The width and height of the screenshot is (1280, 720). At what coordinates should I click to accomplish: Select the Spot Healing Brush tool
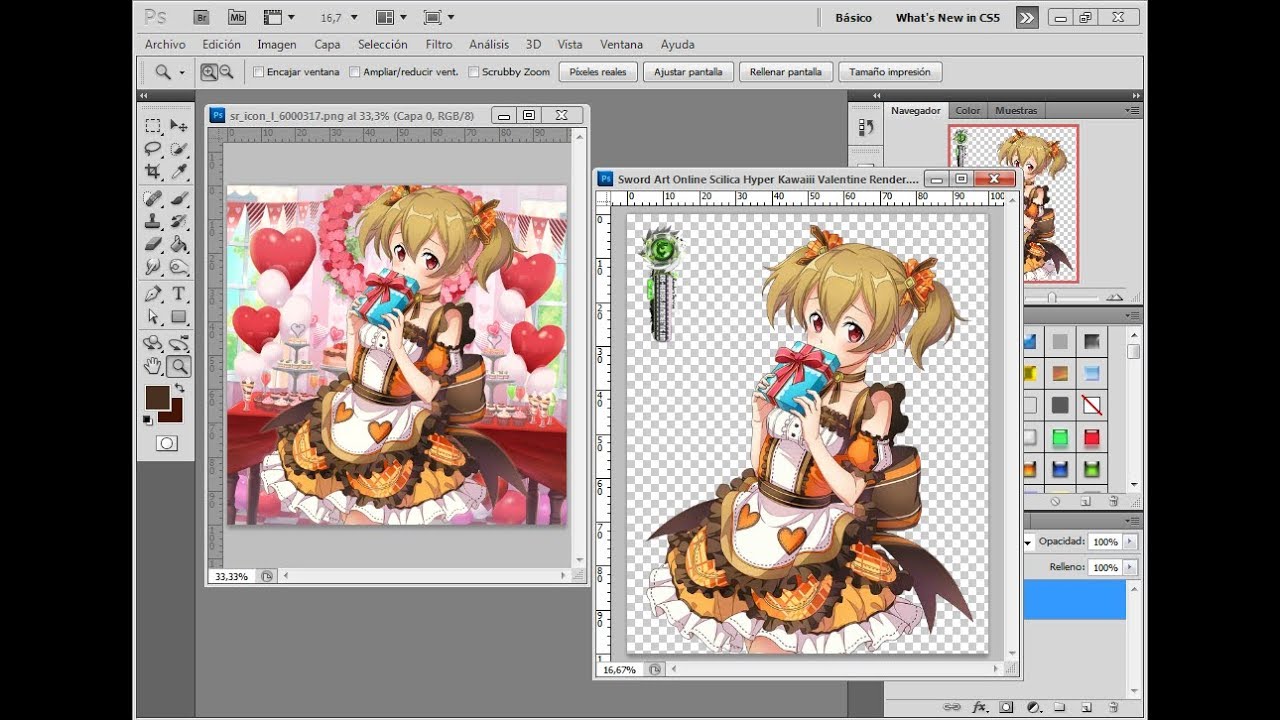tap(153, 199)
